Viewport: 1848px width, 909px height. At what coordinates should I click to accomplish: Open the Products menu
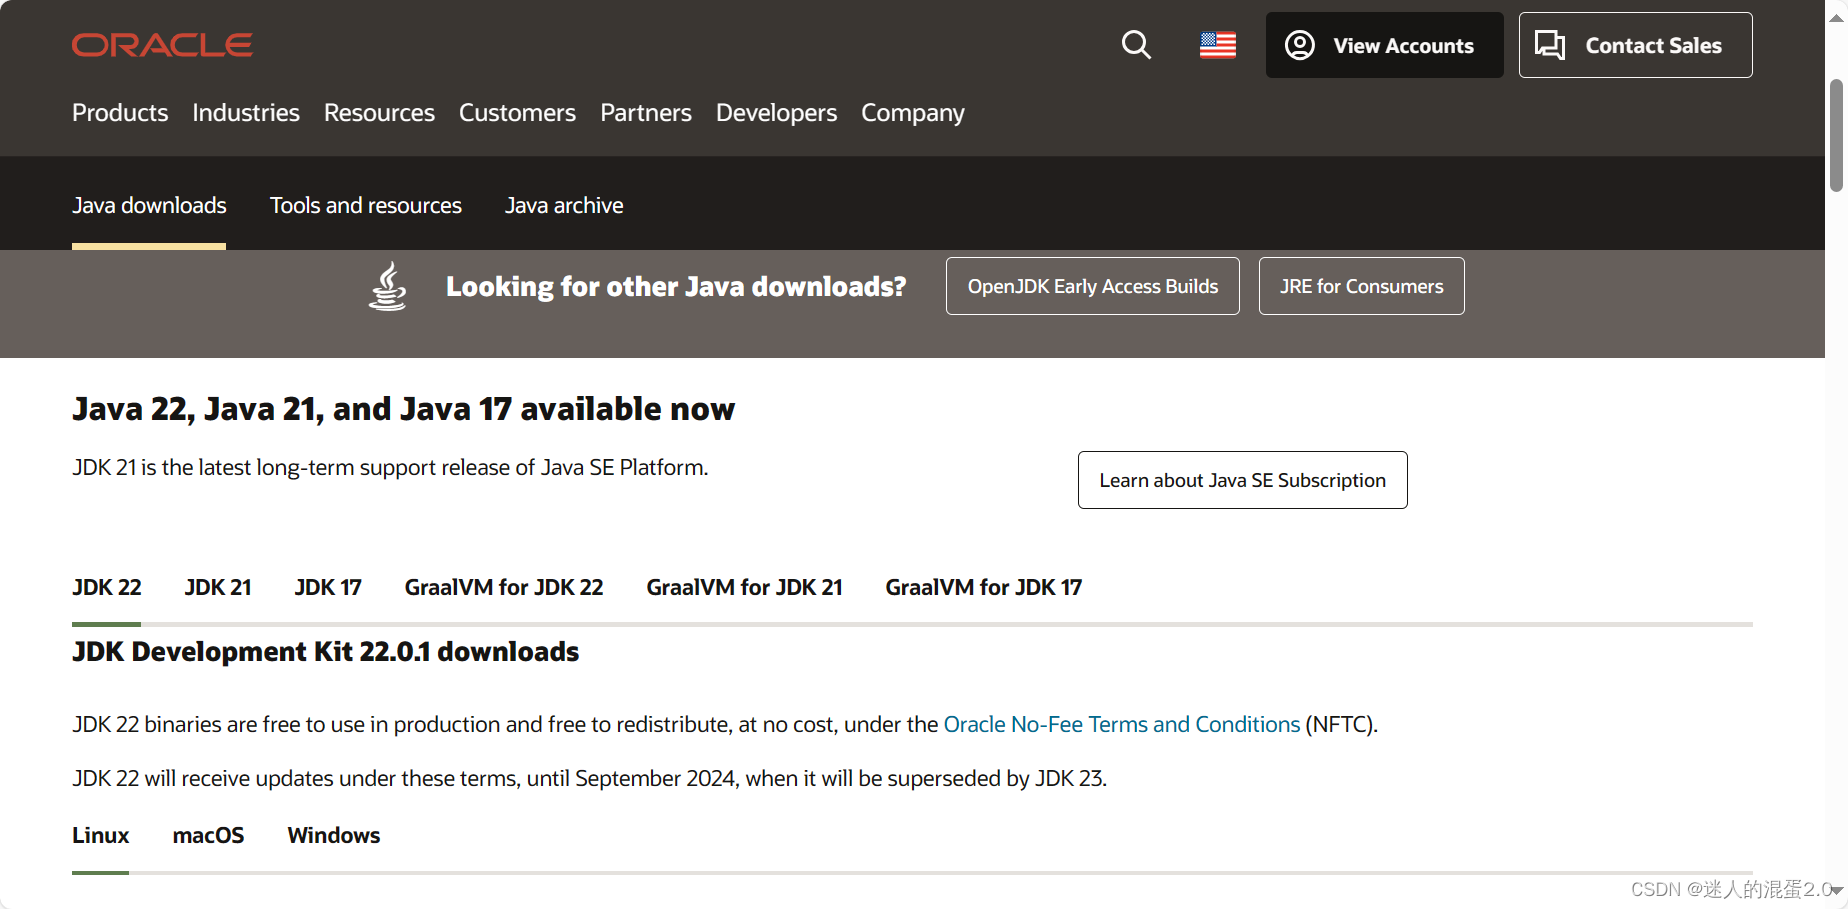coord(119,113)
